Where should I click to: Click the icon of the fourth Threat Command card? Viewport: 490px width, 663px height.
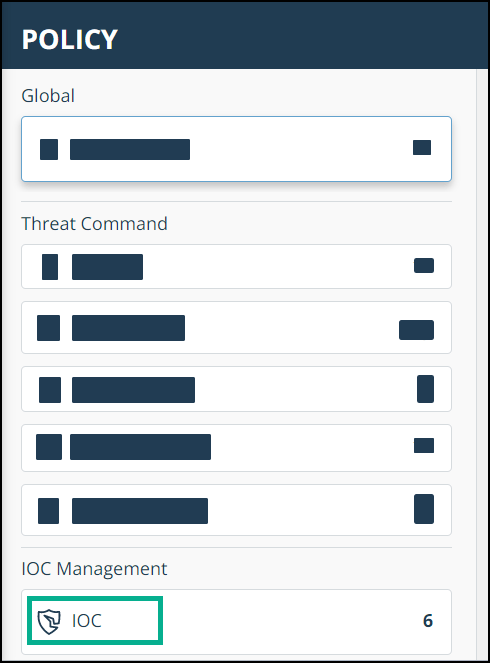click(x=49, y=447)
